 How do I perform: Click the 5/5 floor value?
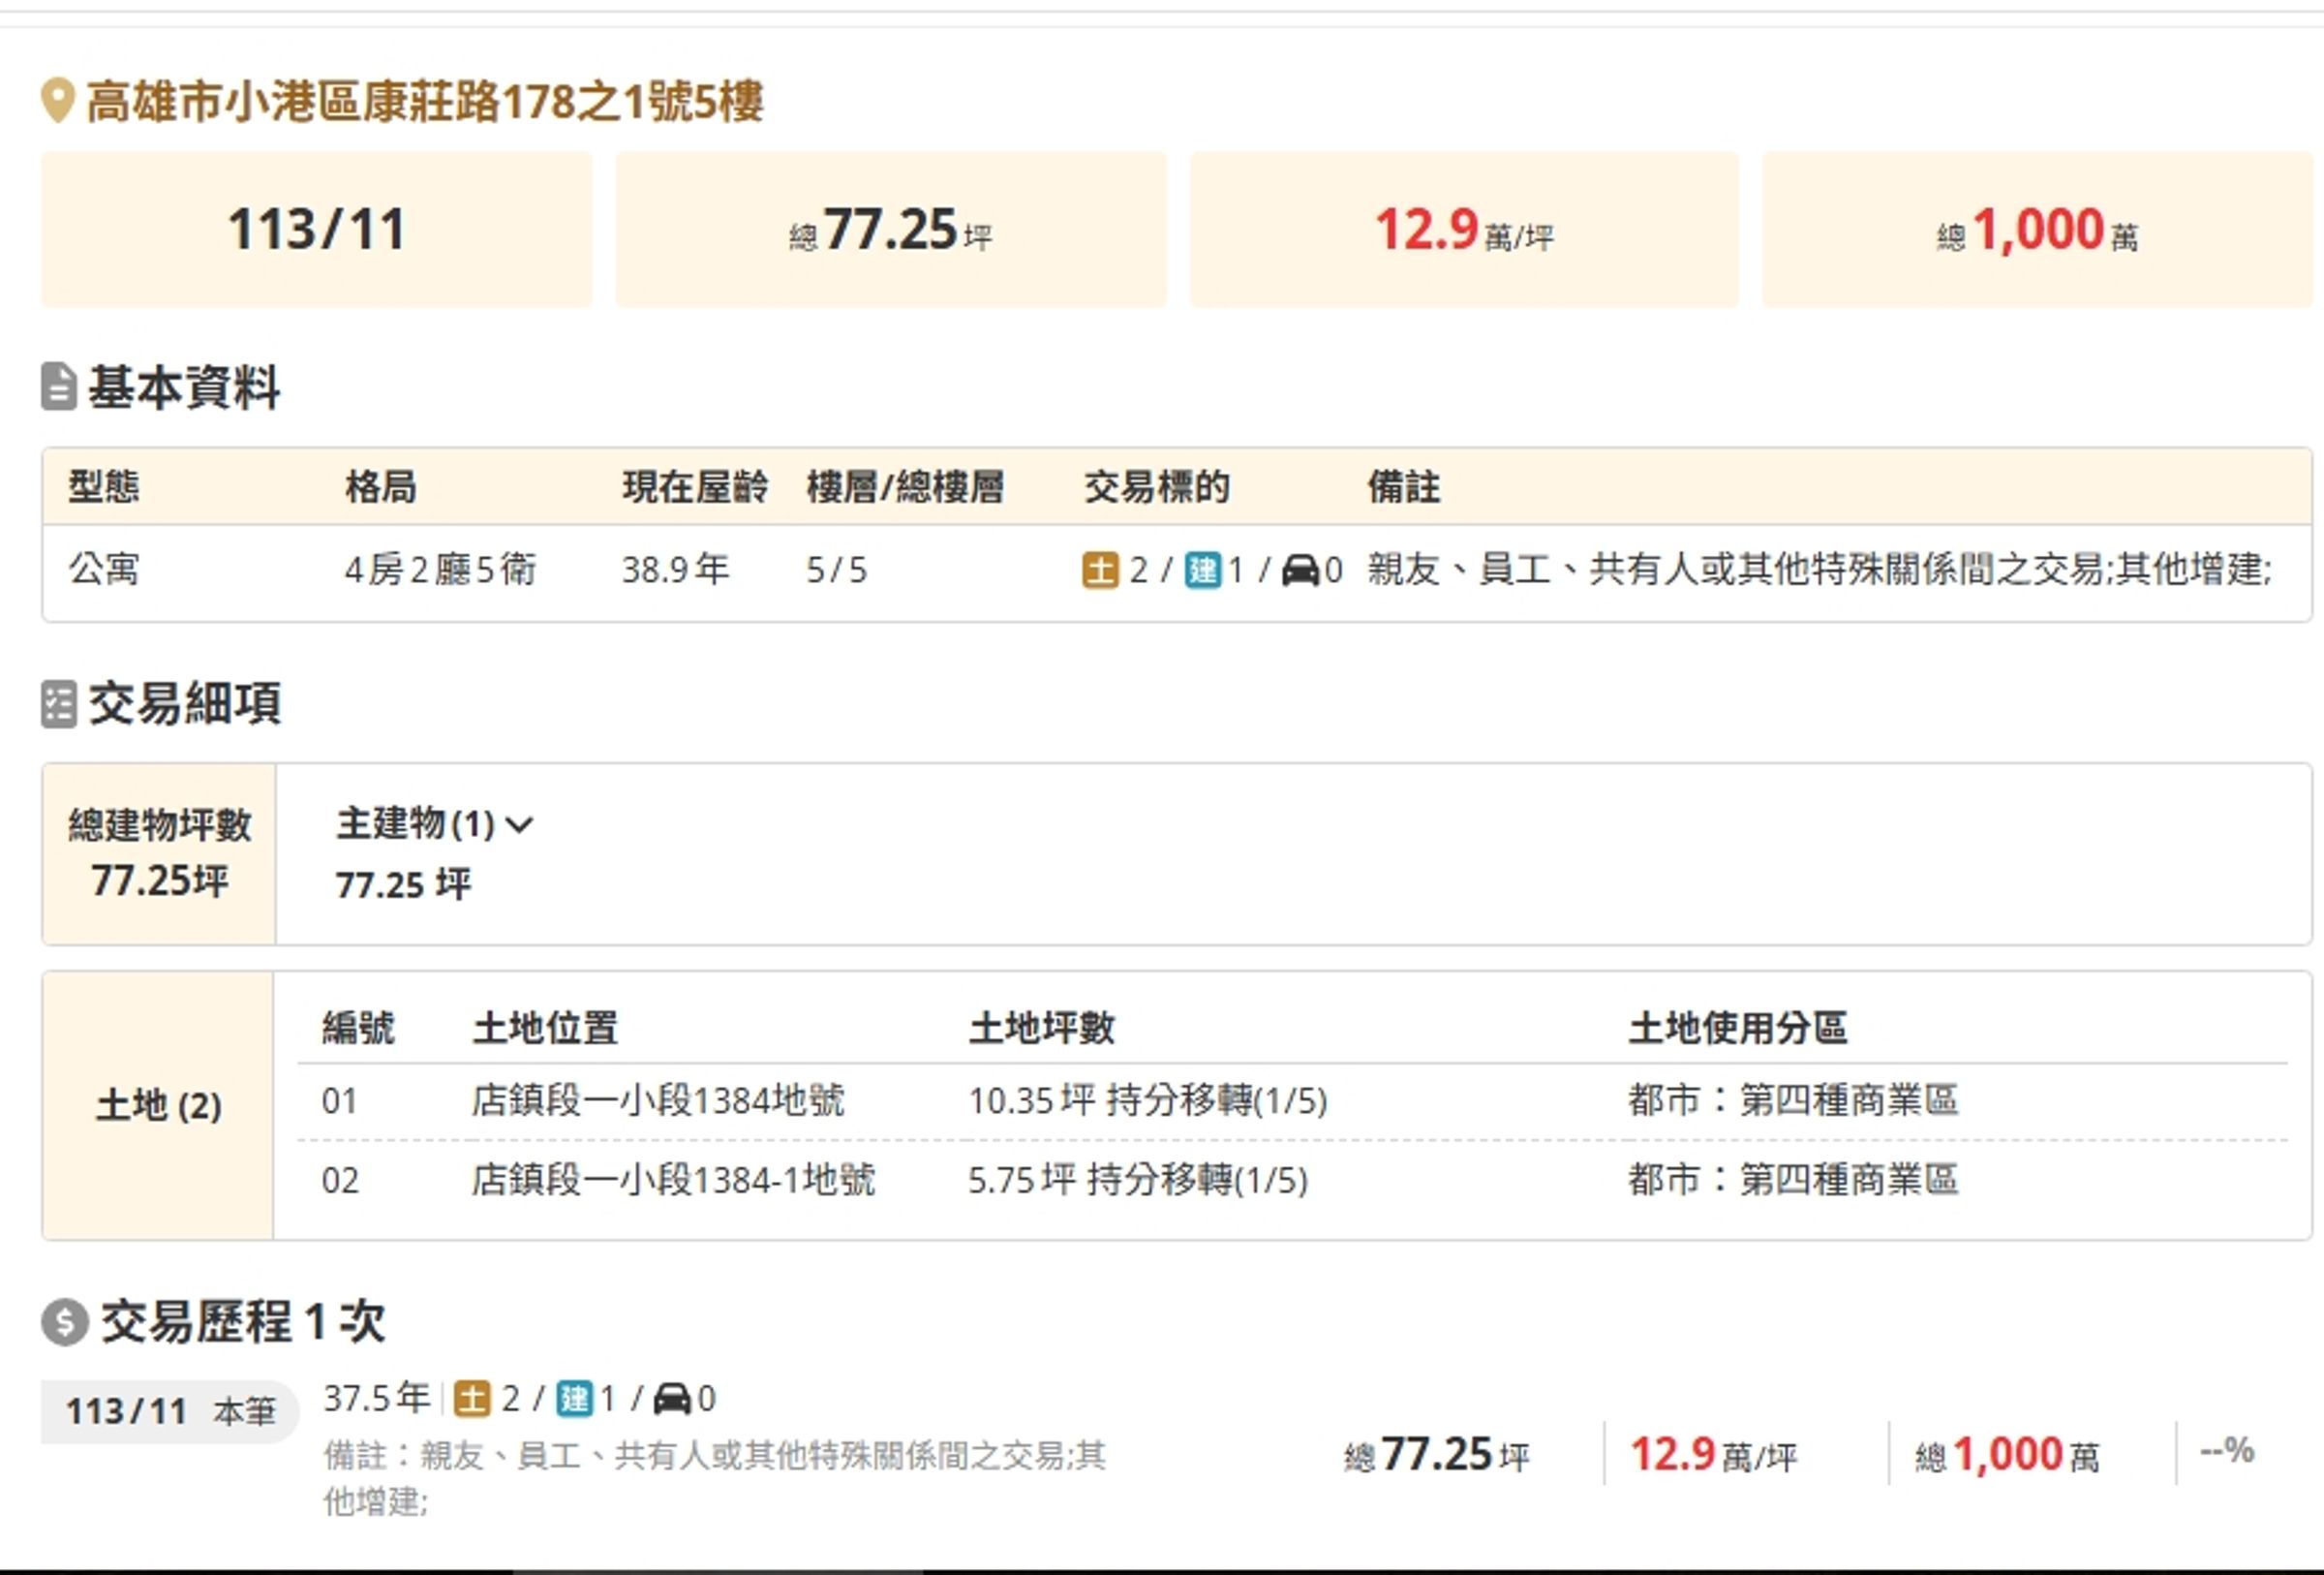(836, 570)
